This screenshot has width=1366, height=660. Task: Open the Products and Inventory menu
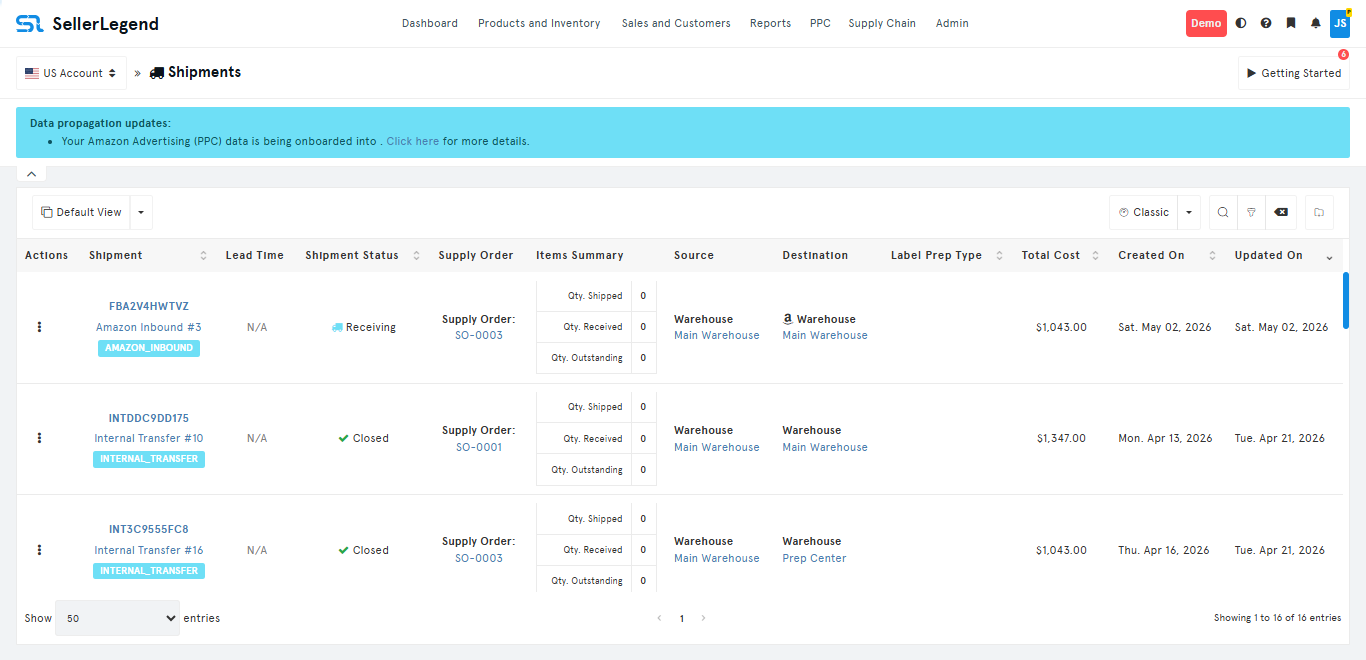[539, 23]
